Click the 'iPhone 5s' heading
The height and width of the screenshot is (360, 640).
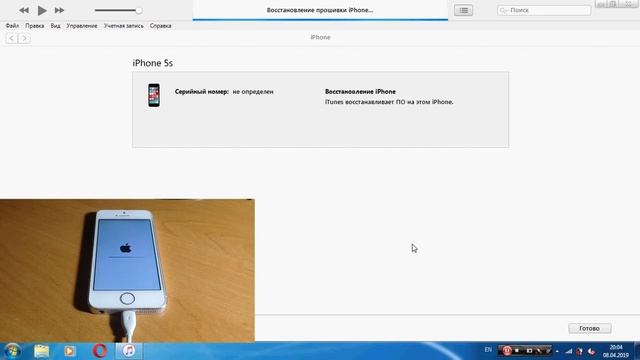153,63
